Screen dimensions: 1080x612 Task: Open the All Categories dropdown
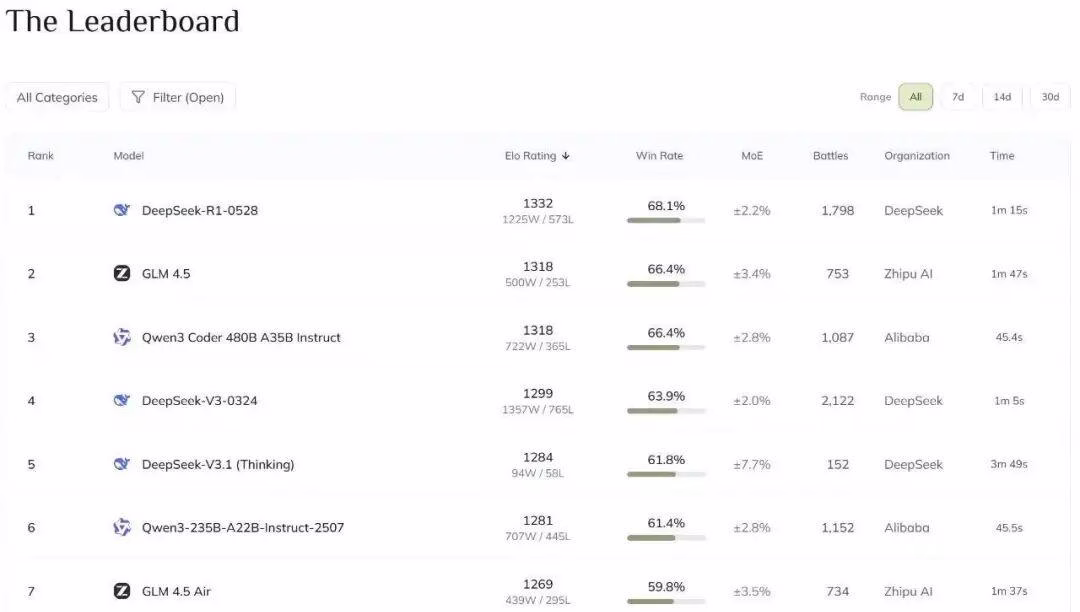coord(57,97)
